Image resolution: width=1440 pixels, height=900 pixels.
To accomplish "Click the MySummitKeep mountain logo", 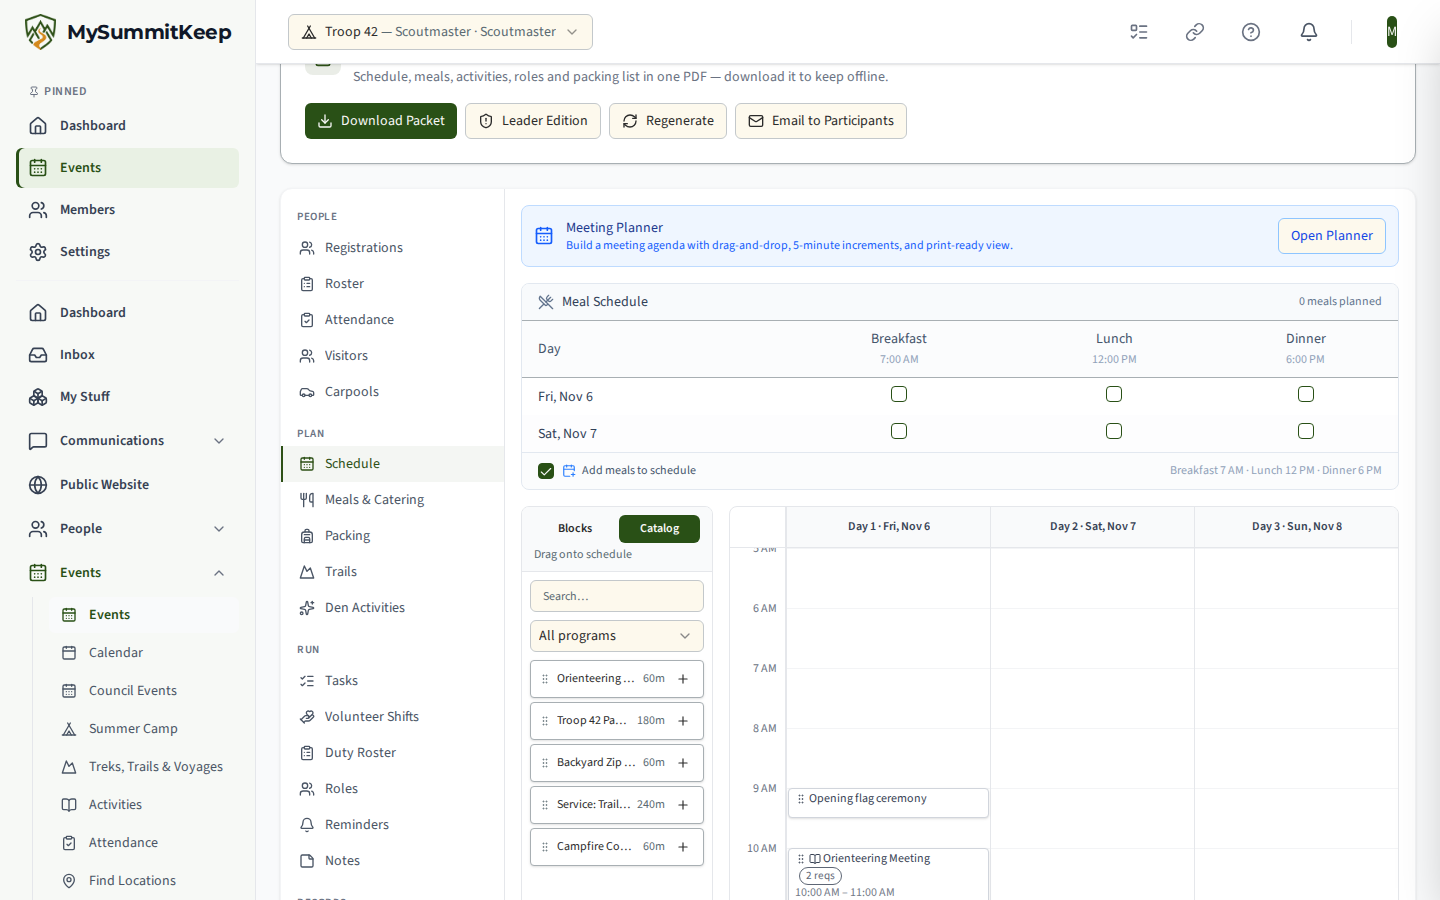I will [40, 32].
